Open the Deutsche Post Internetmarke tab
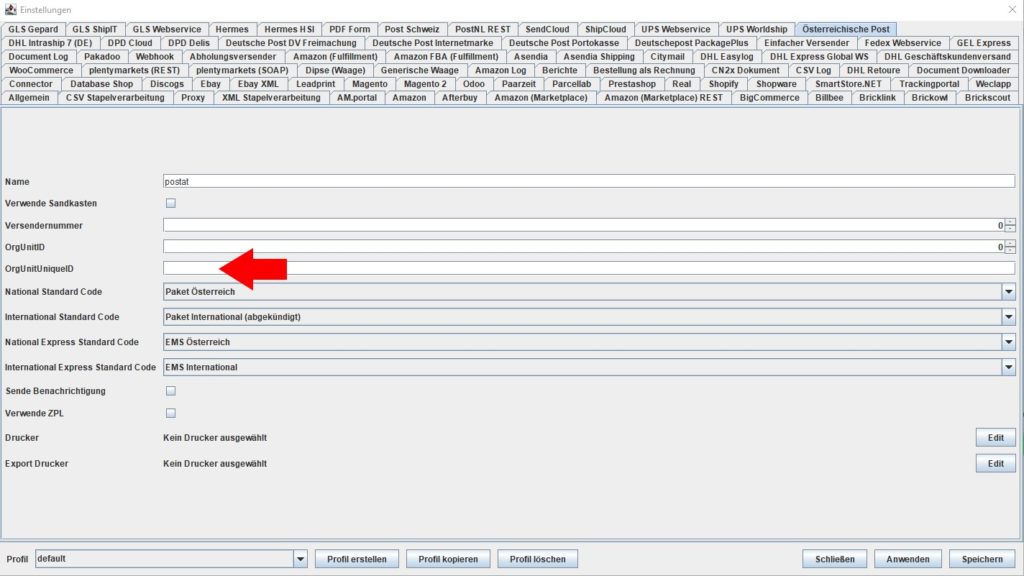This screenshot has height=576, width=1024. (x=432, y=43)
